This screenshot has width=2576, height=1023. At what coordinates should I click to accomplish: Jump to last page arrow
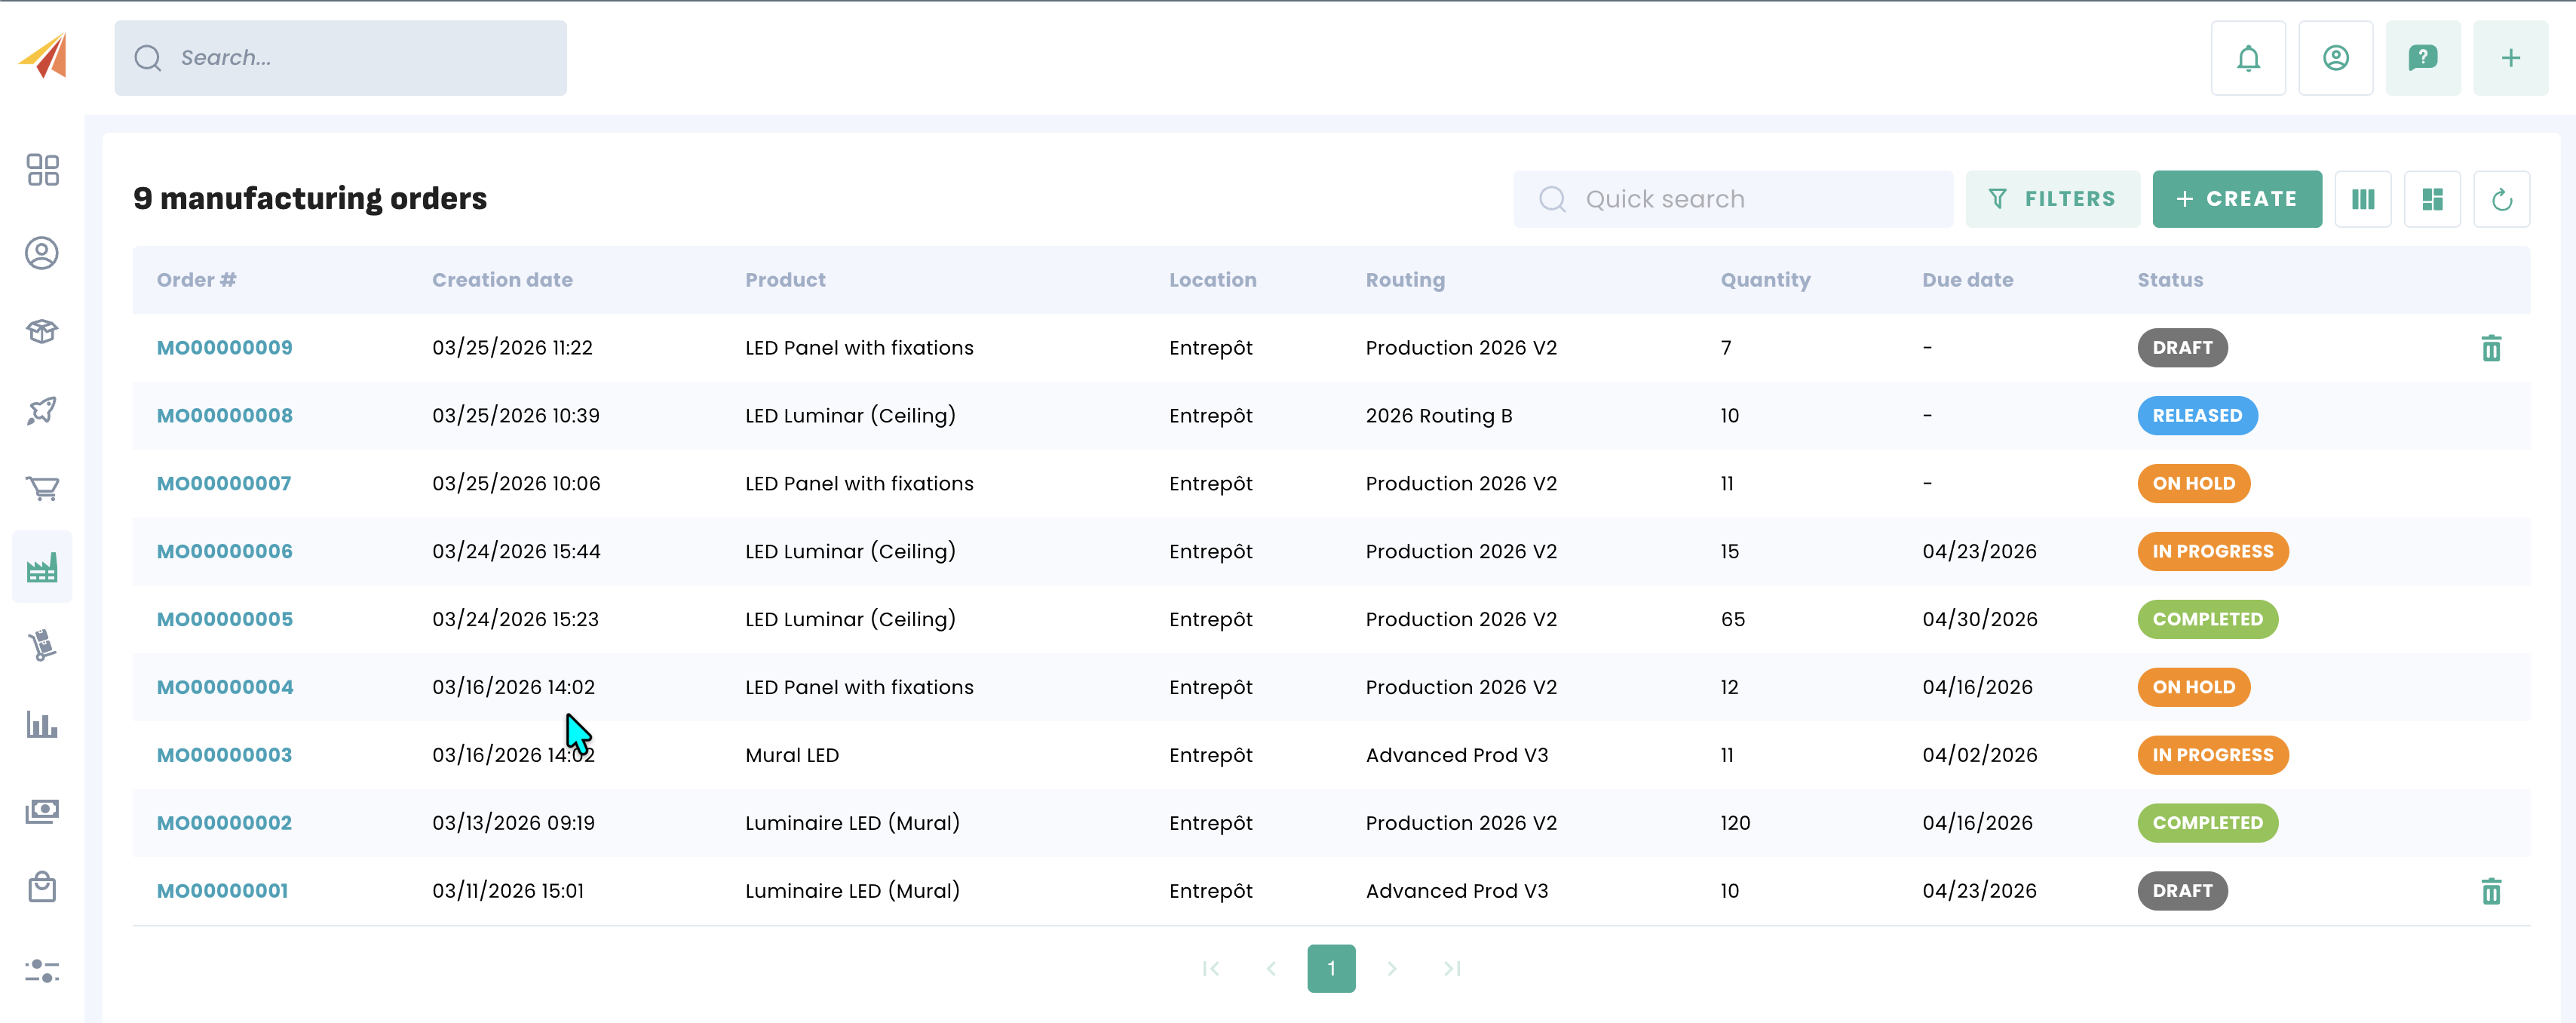1452,968
